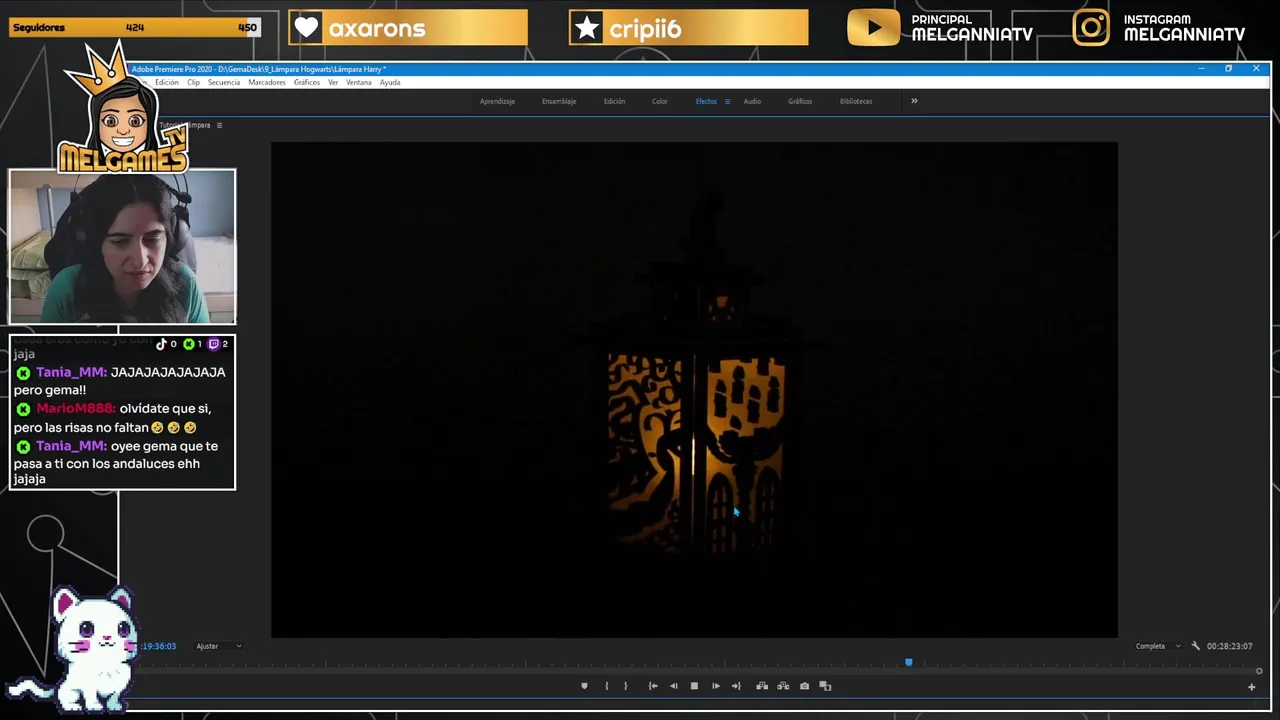Step back one frame
1280x720 pixels.
point(673,686)
